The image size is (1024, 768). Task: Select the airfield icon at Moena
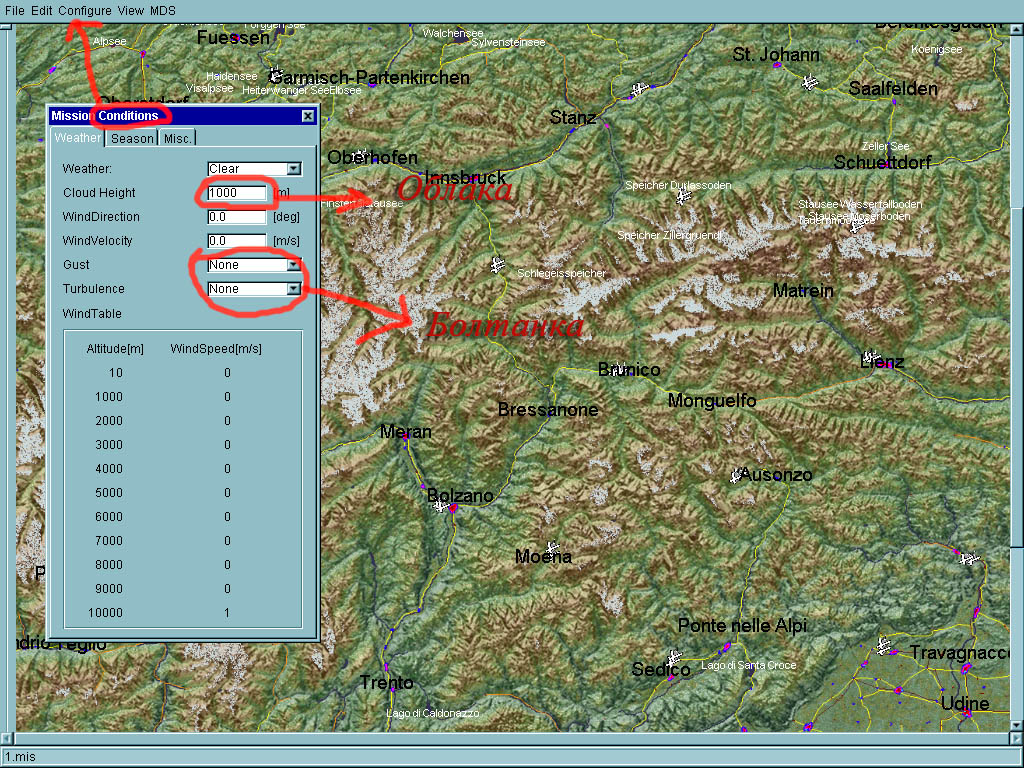point(552,547)
